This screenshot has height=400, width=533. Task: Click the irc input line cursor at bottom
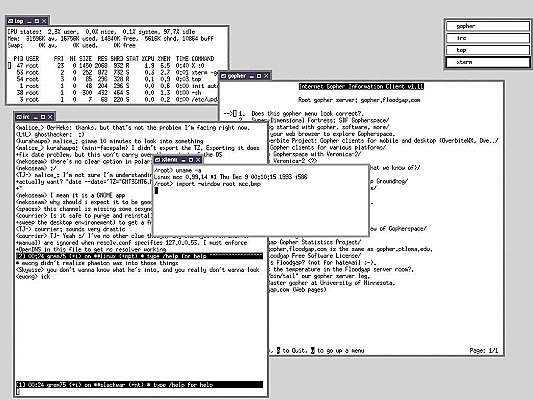click(18, 392)
